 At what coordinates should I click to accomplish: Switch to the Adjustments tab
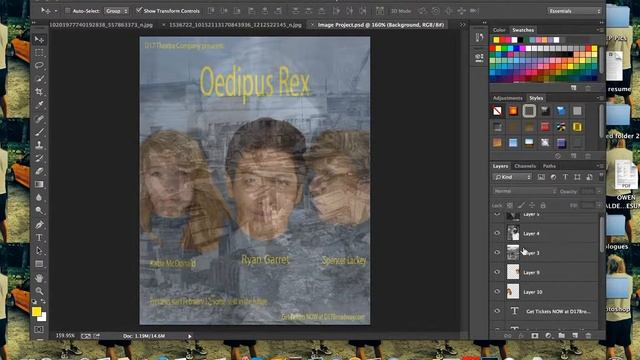click(508, 98)
